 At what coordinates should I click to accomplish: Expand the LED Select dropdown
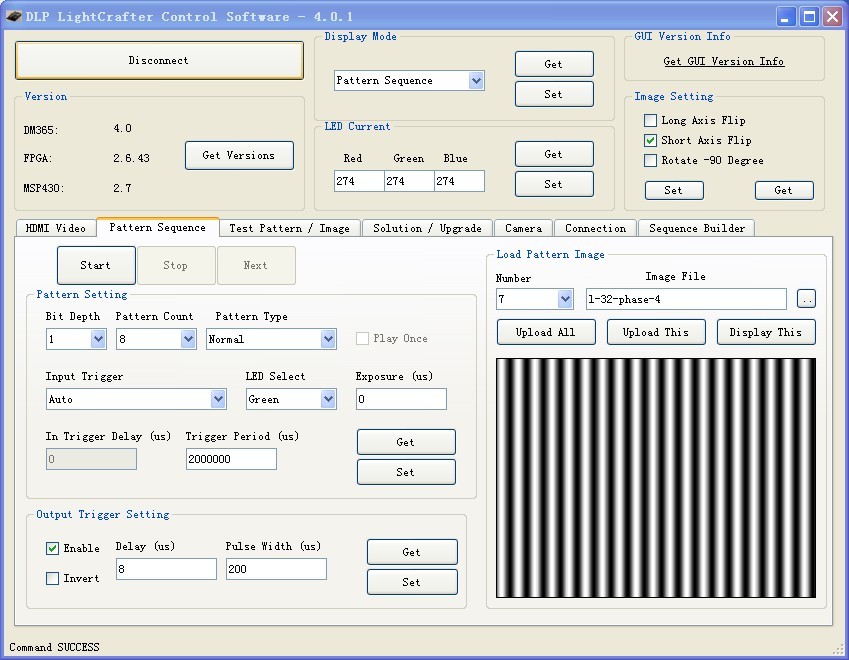pos(328,399)
